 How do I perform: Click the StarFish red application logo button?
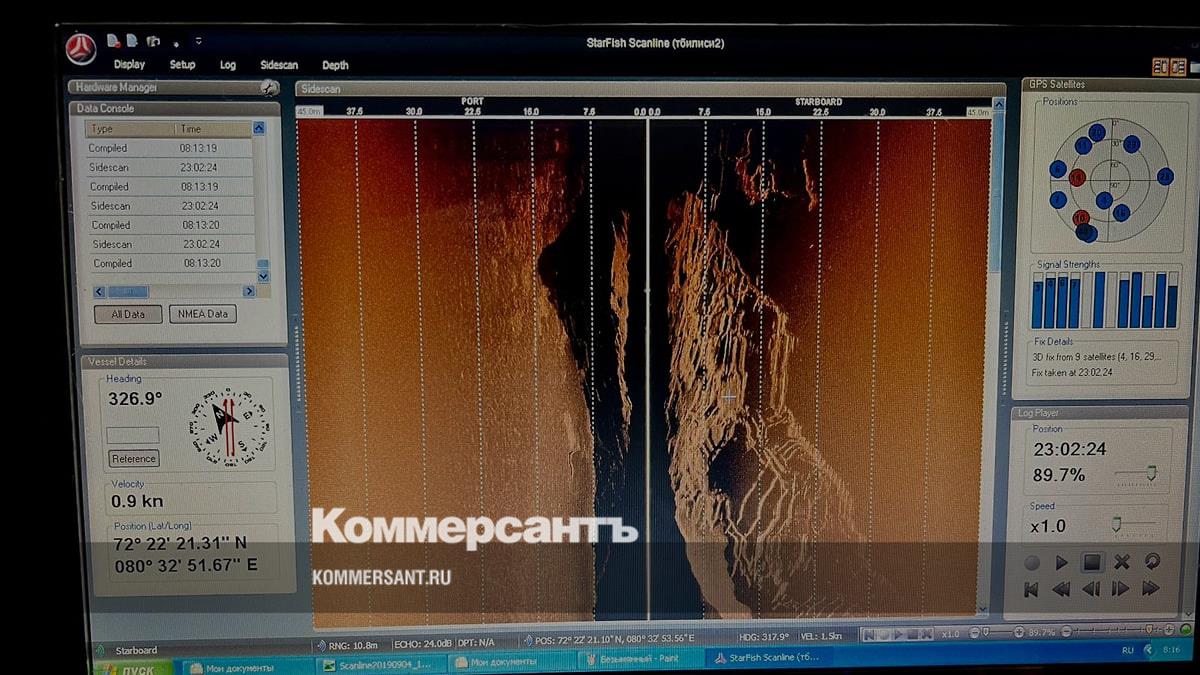coord(81,47)
